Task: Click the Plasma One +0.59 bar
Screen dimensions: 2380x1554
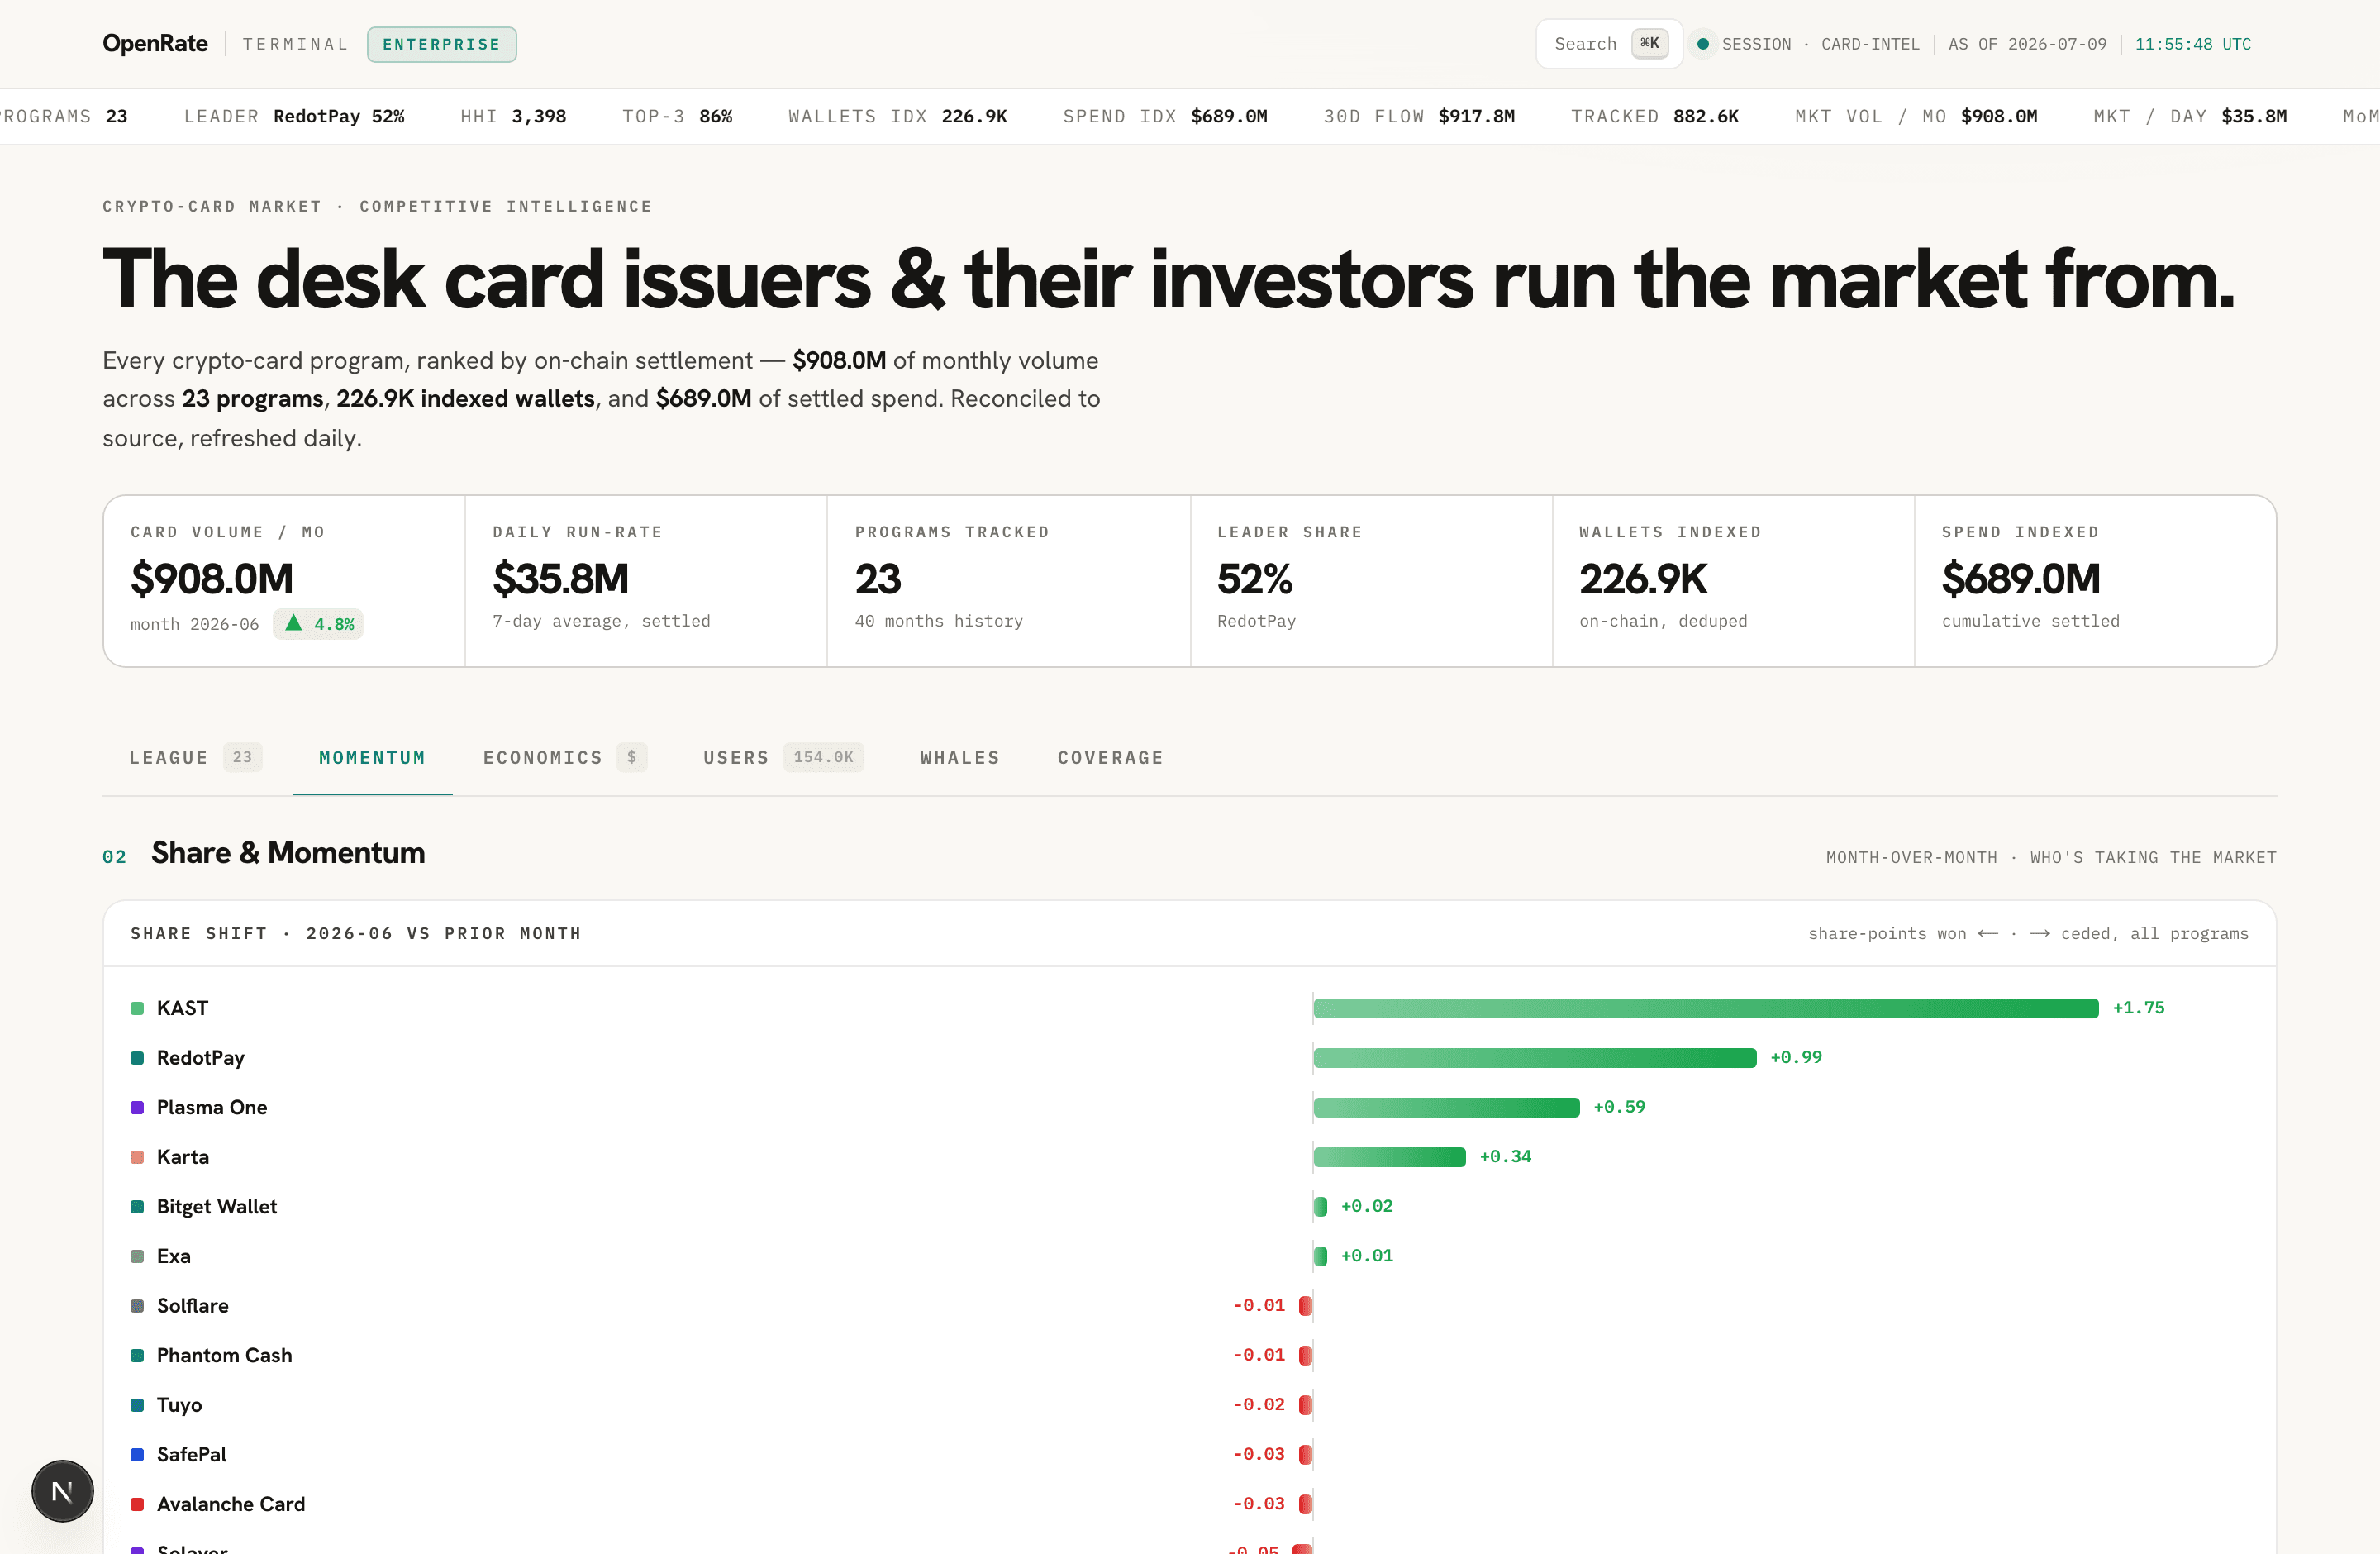Action: pyautogui.click(x=1447, y=1107)
